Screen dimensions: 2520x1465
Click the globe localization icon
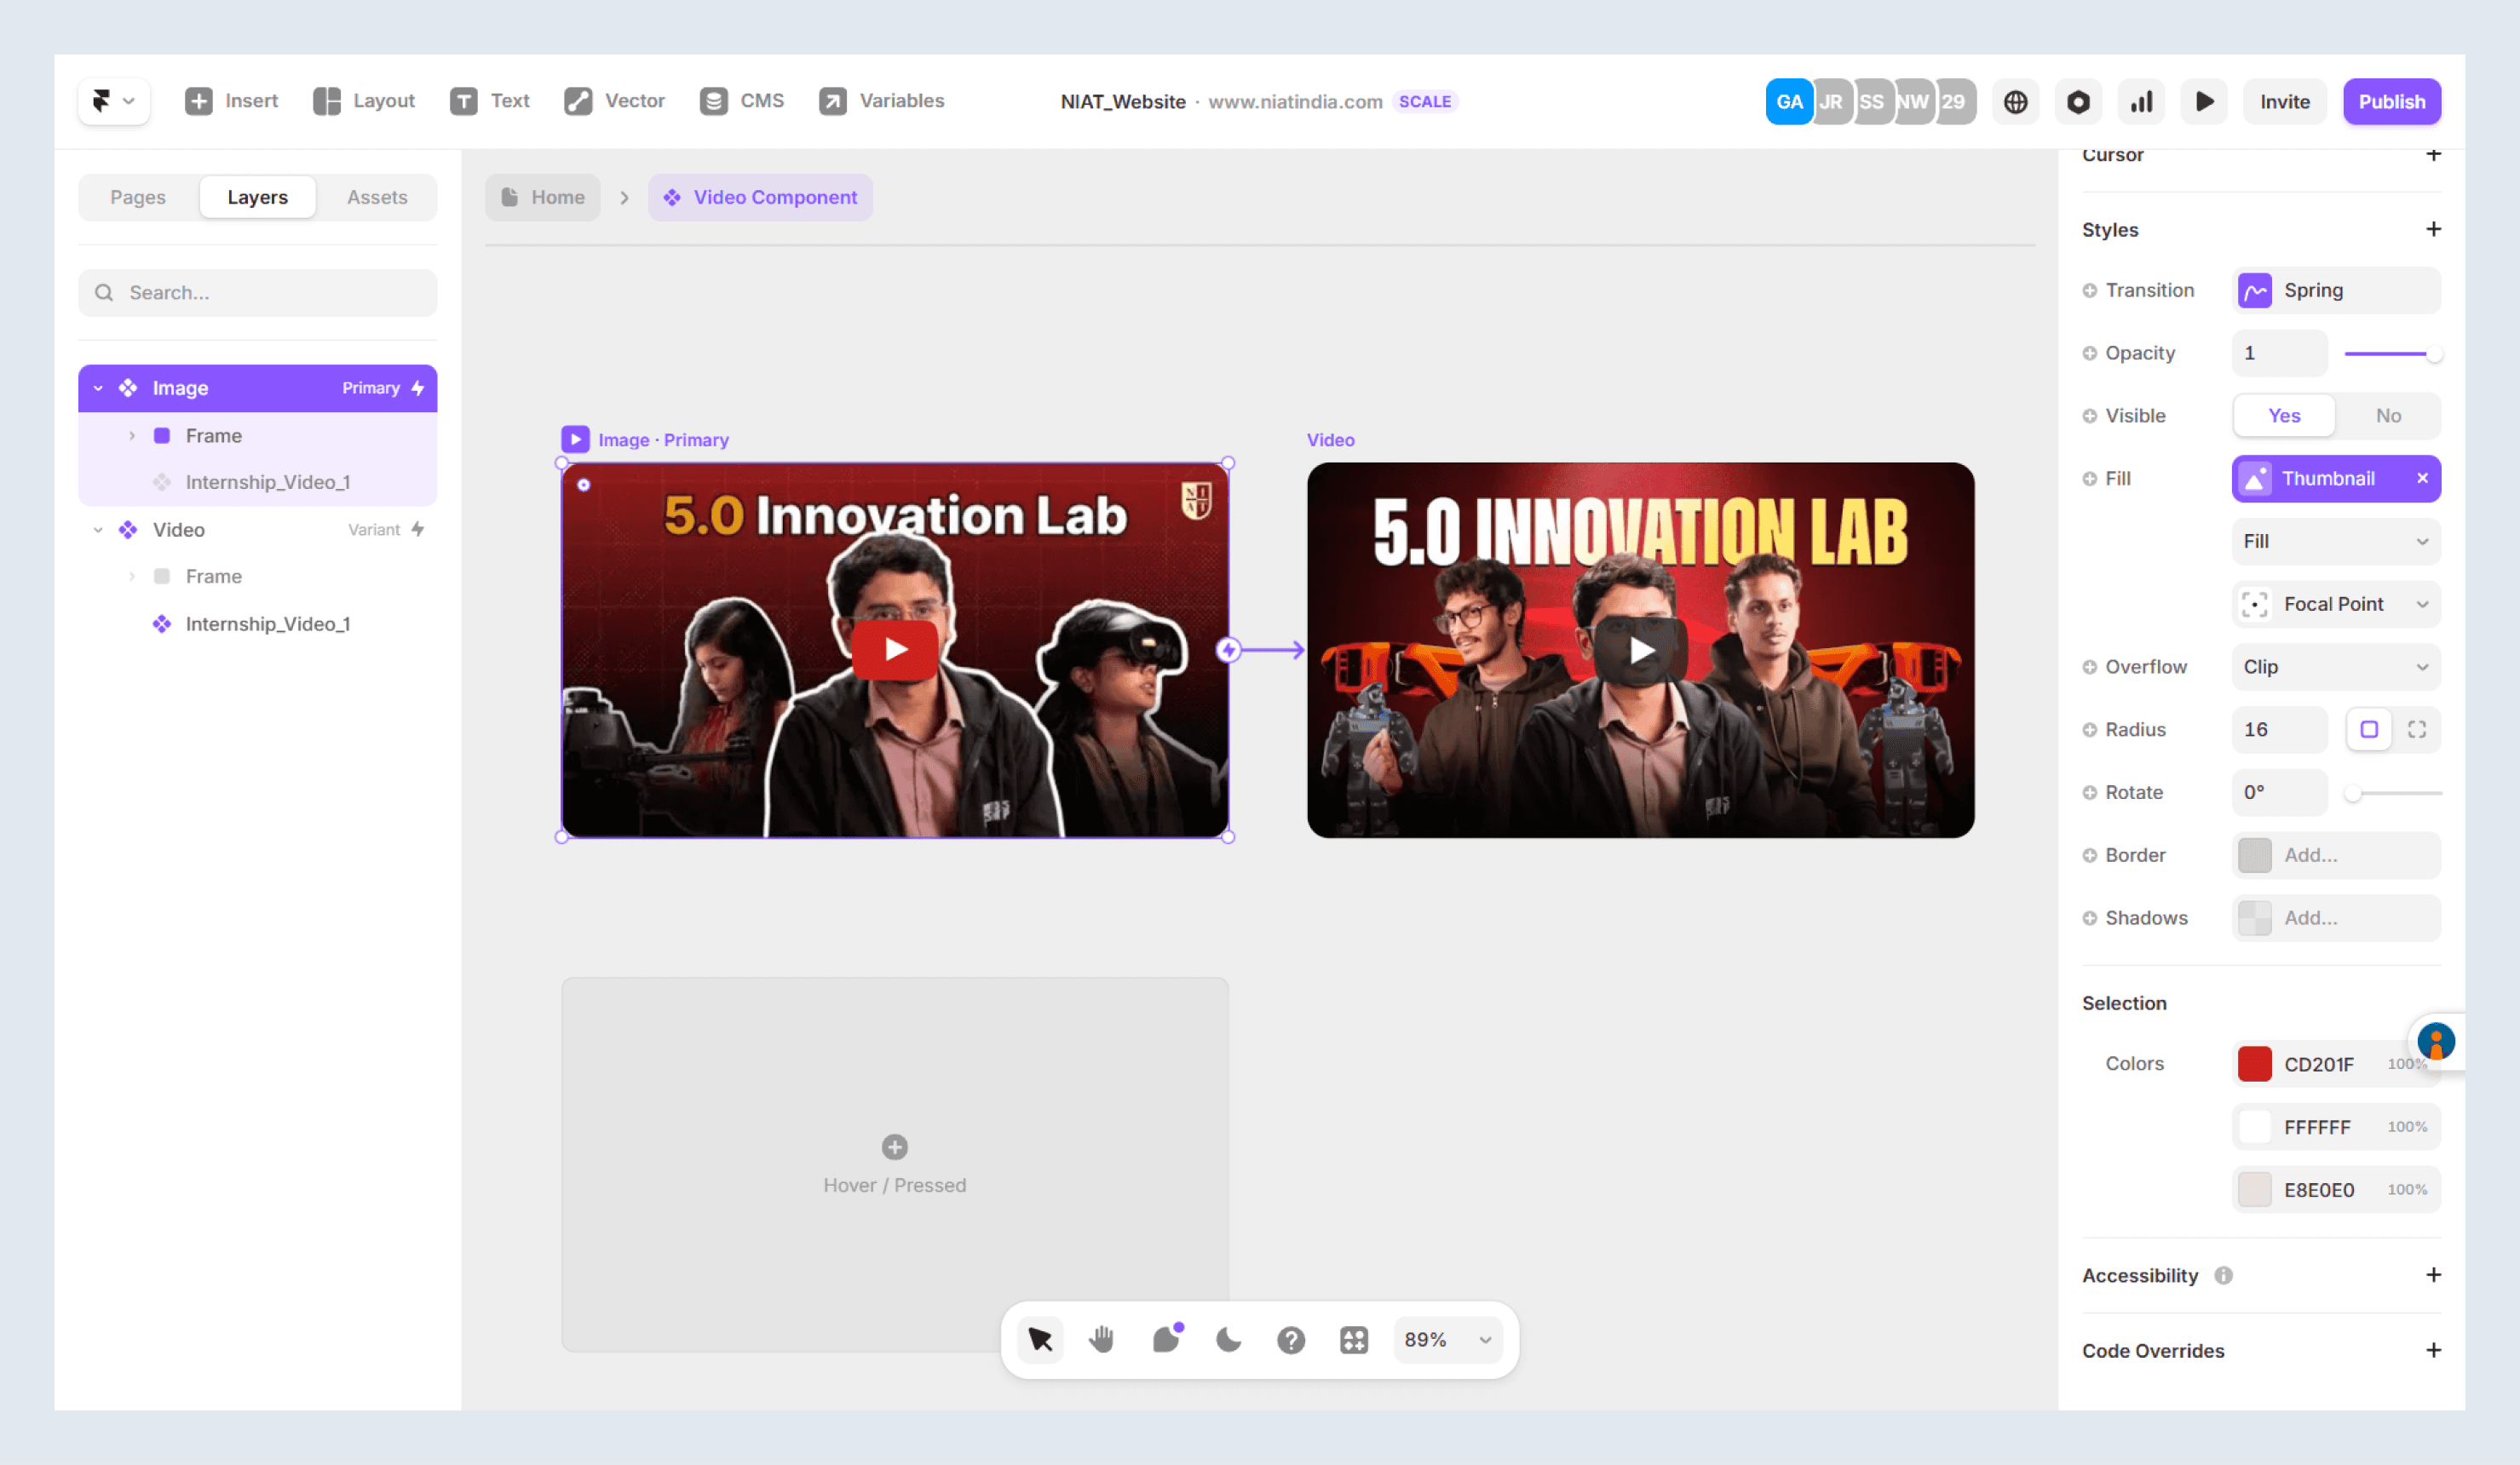(x=2015, y=101)
